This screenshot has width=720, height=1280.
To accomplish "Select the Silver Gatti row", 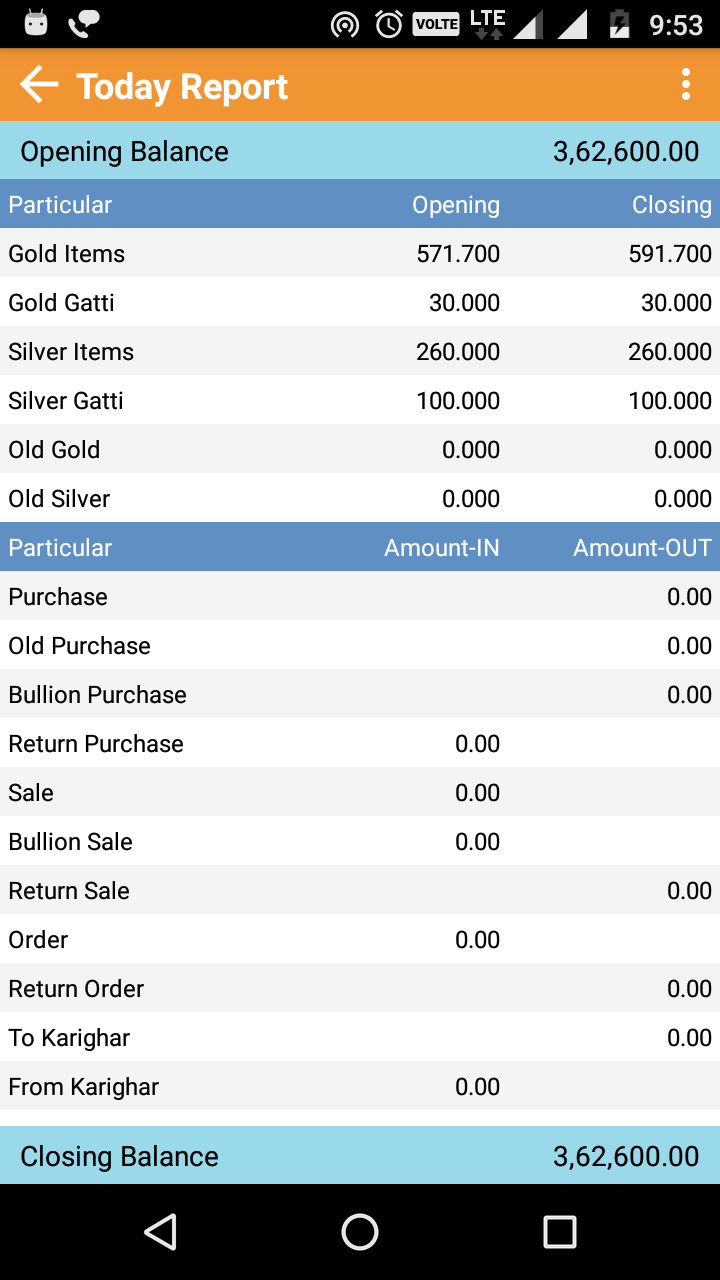I will tap(360, 401).
